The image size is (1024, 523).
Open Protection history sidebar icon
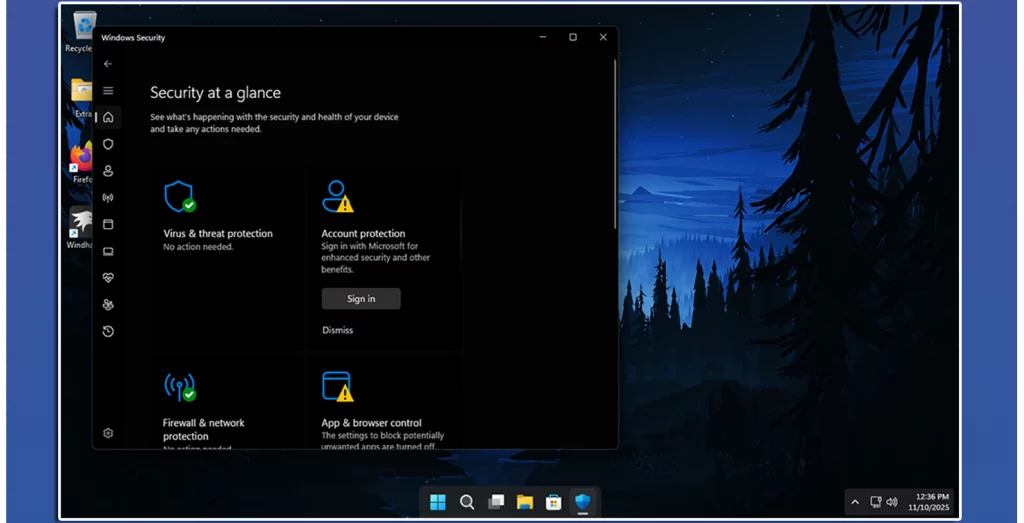[x=108, y=331]
